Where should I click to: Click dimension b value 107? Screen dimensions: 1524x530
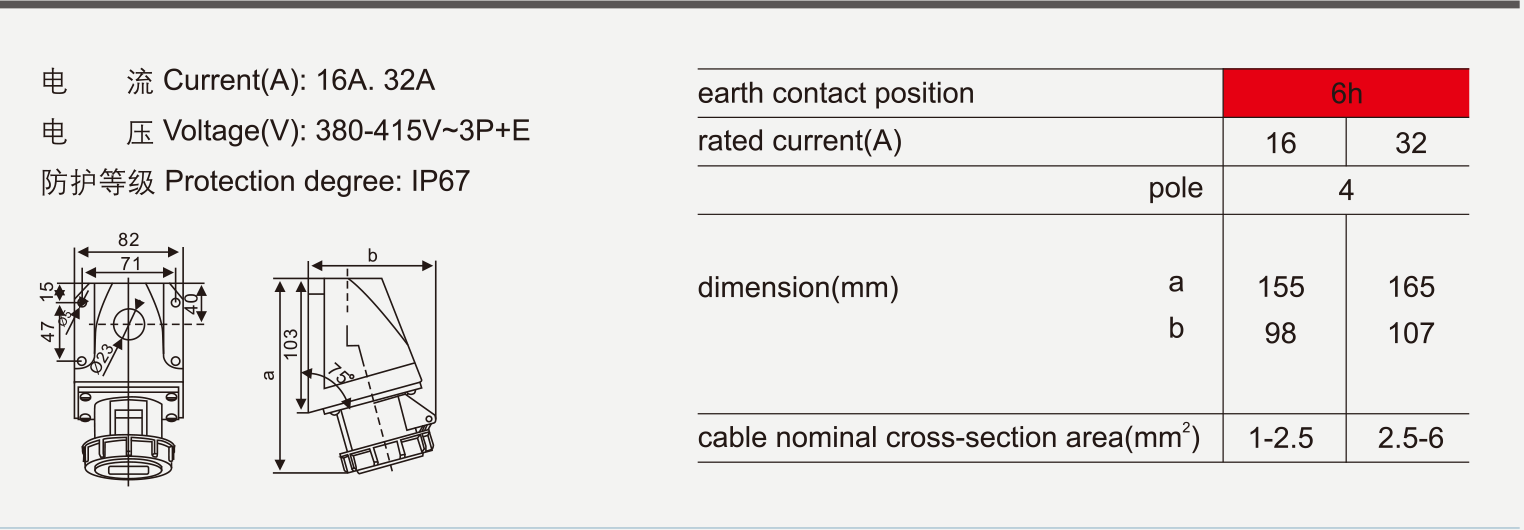[1411, 333]
